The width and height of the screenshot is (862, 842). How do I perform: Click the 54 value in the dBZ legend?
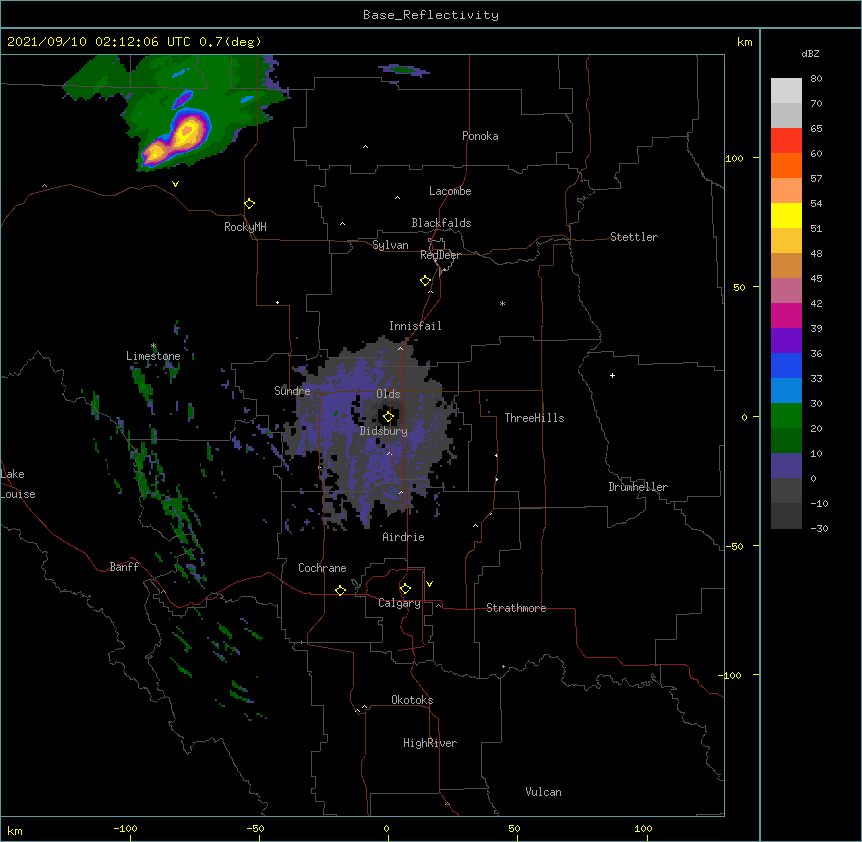click(816, 203)
